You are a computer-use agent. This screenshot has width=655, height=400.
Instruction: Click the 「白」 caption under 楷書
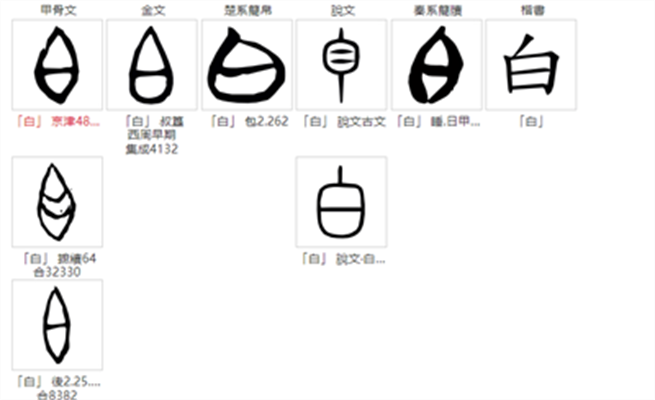(531, 122)
